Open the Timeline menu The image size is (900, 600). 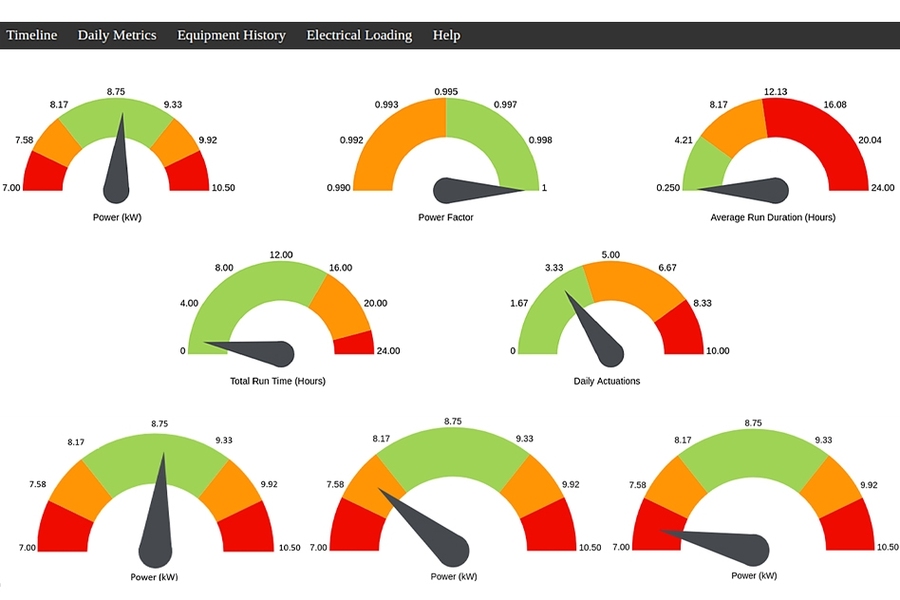[32, 35]
